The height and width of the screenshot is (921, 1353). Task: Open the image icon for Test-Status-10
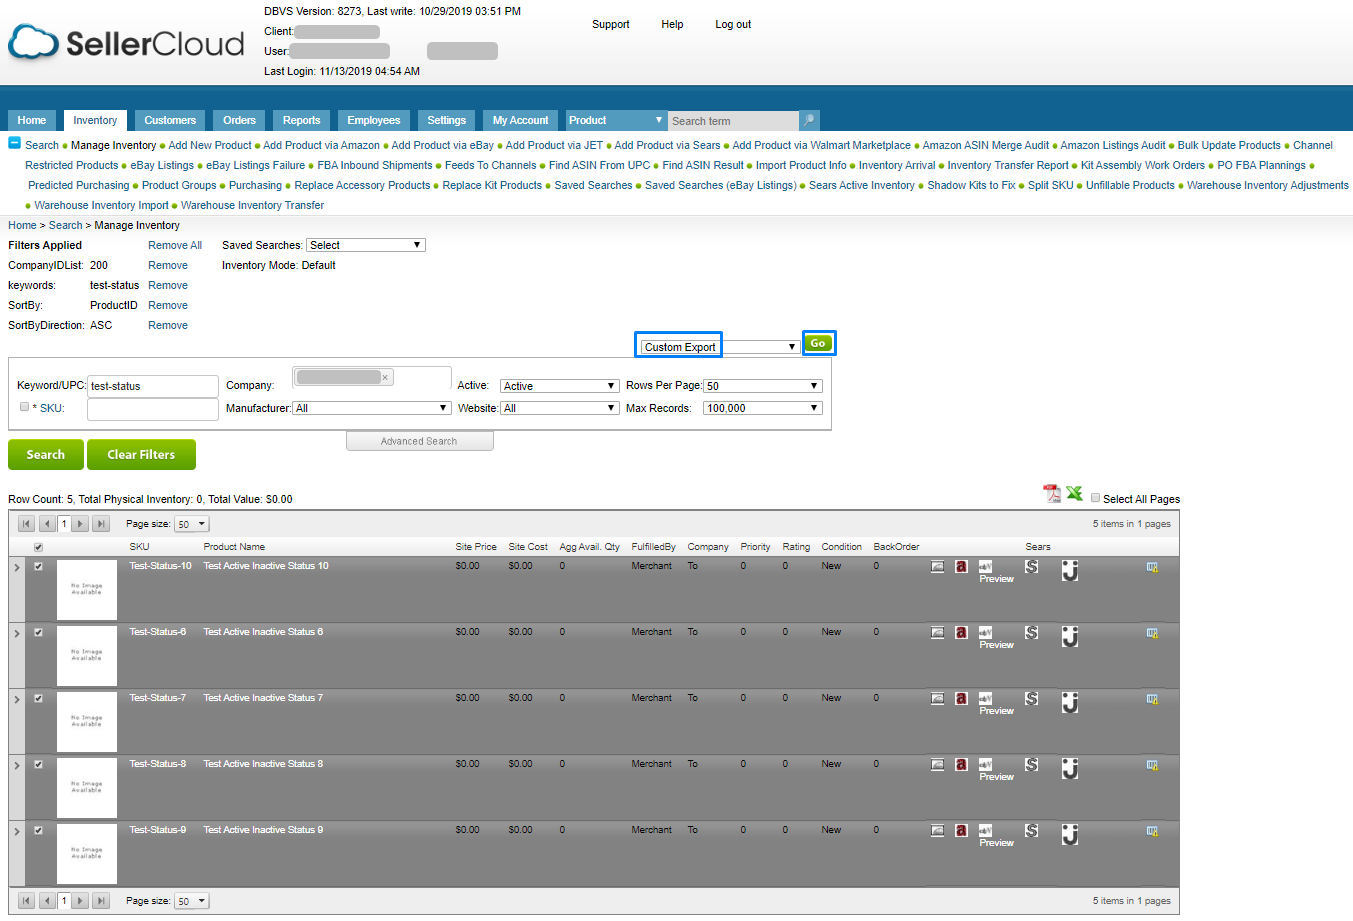937,566
